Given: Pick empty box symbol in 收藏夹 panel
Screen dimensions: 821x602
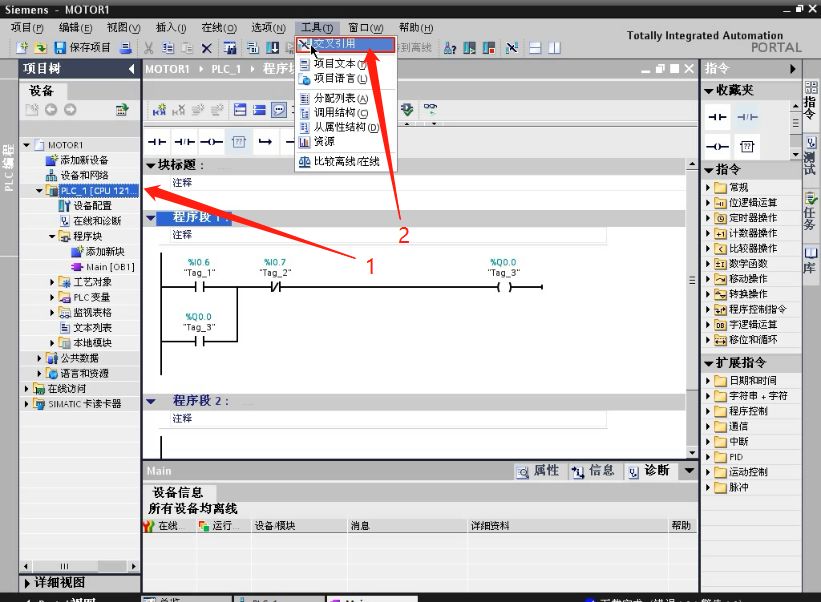Looking at the screenshot, I should 747,147.
